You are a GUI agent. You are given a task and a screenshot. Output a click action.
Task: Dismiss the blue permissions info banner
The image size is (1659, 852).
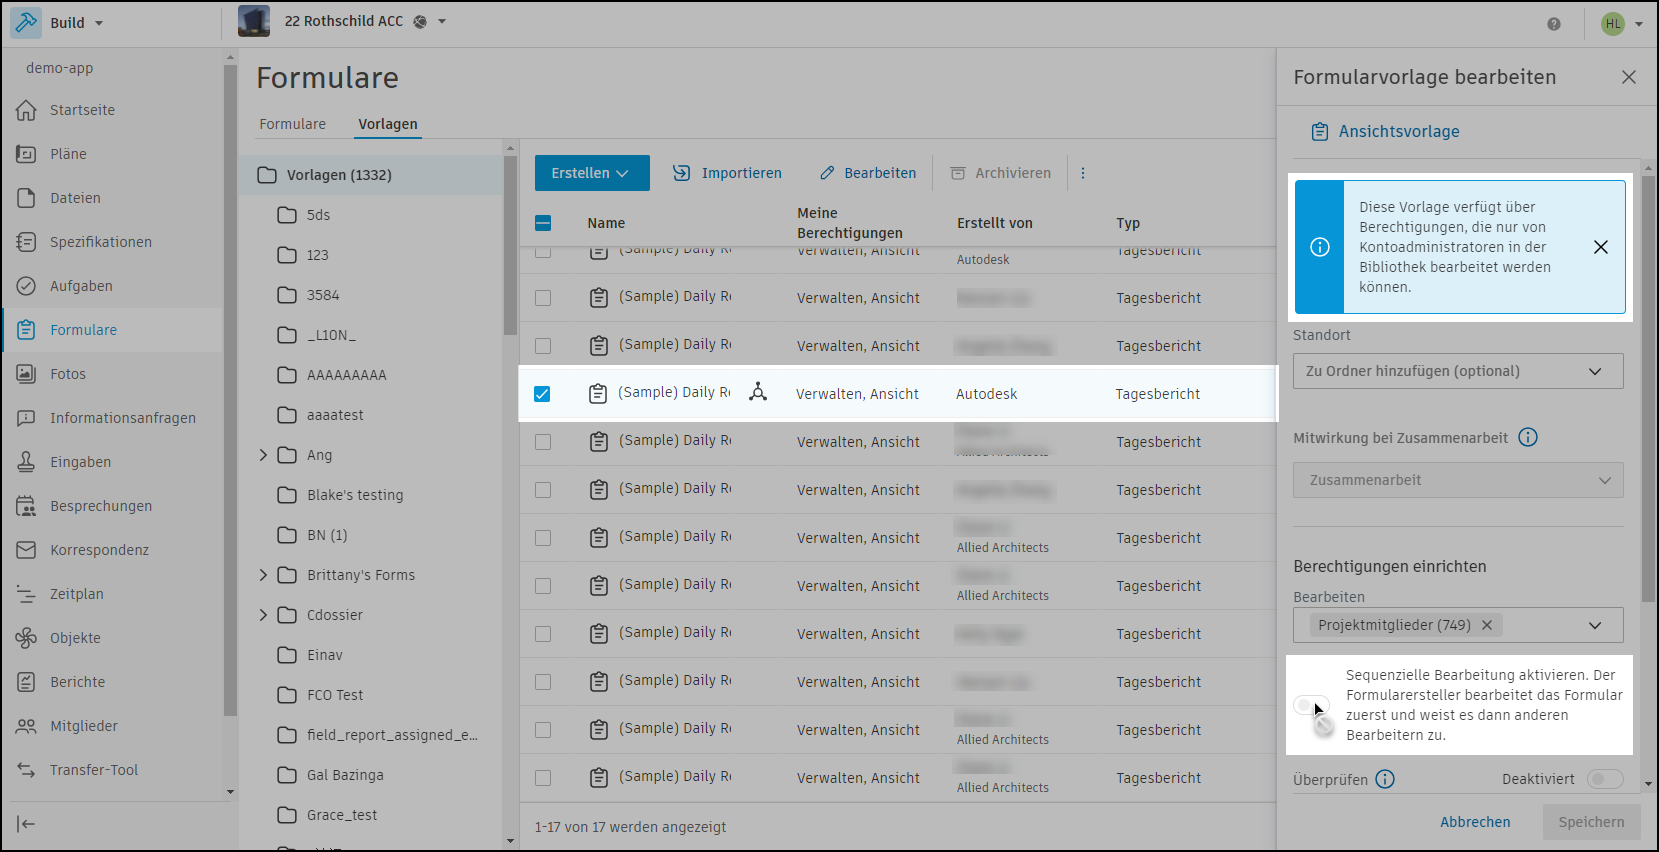[x=1601, y=247]
